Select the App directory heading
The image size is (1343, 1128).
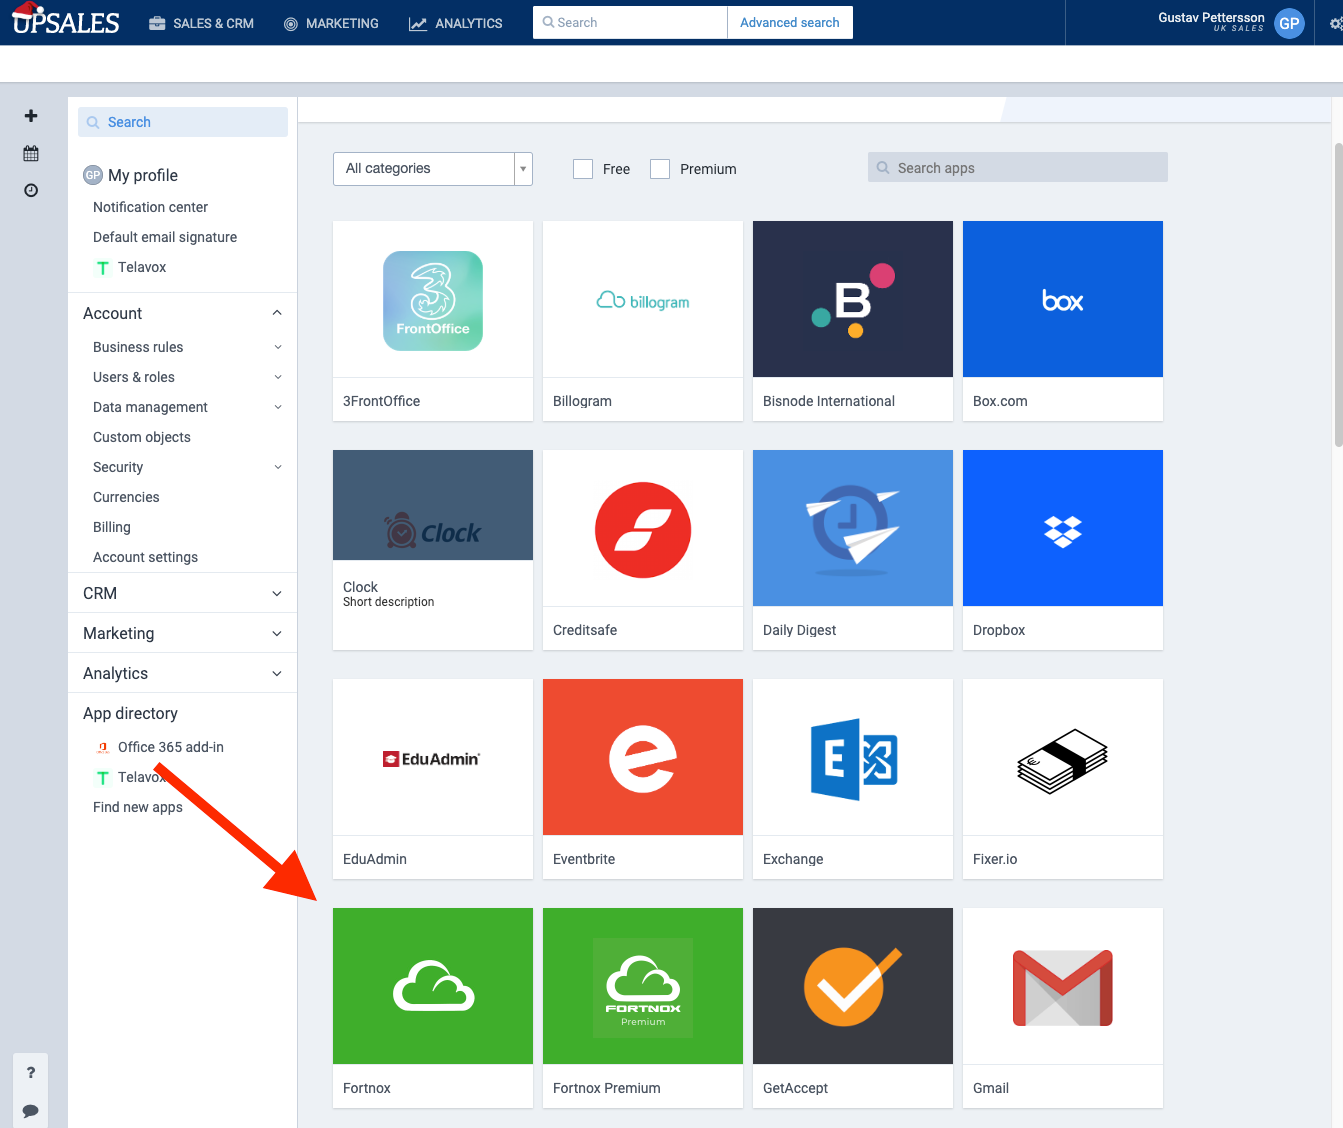click(130, 713)
